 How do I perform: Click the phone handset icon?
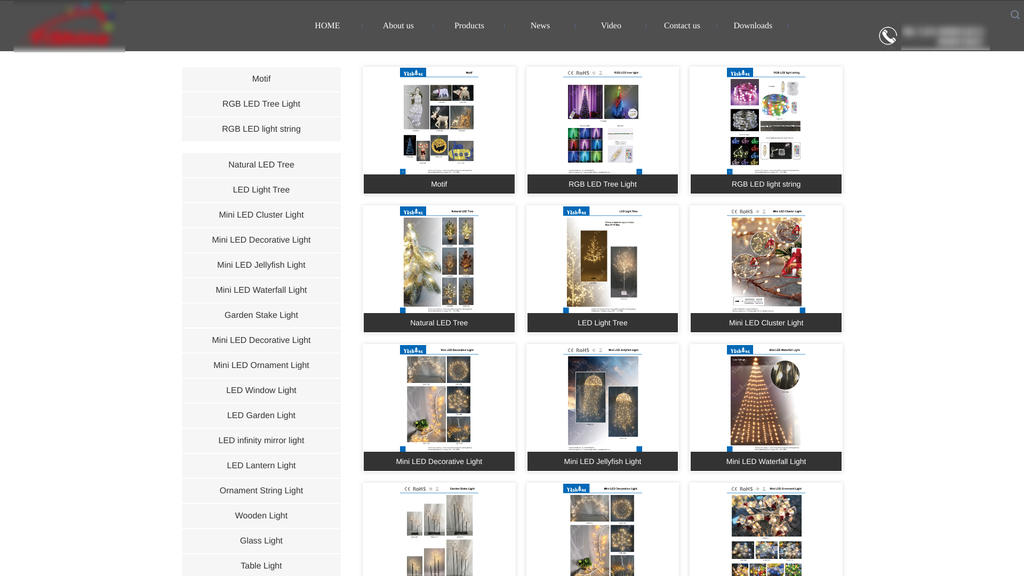pos(888,36)
